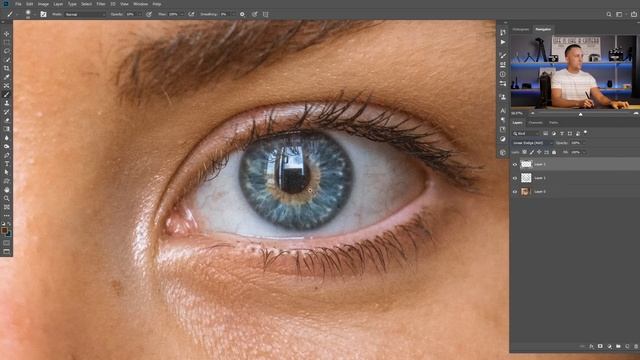Toggle the Brush Settings panel button
Image resolution: width=640 pixels, height=360 pixels.
point(43,14)
